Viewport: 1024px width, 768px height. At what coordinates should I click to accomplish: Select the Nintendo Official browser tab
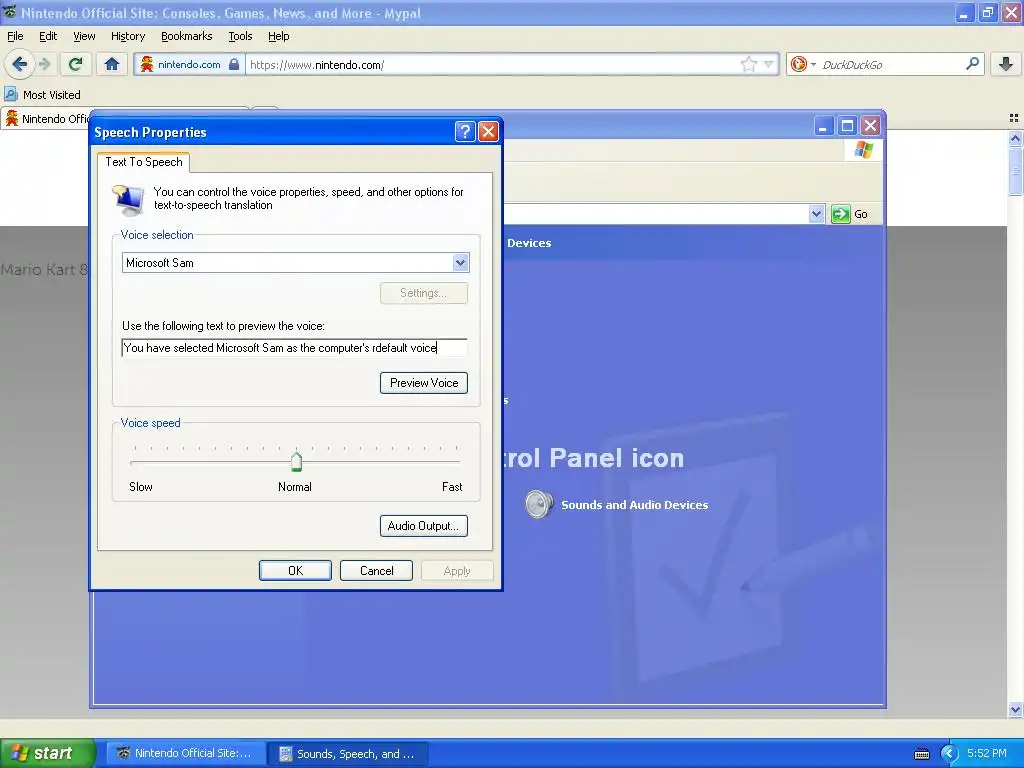49,119
